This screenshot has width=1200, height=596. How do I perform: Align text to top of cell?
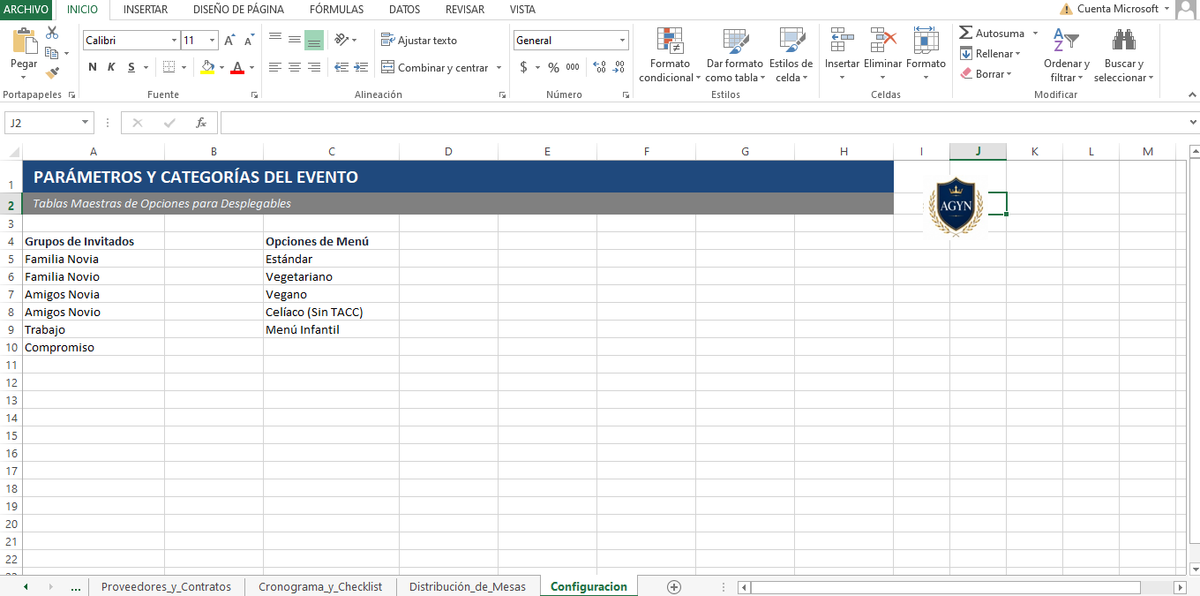pos(274,40)
